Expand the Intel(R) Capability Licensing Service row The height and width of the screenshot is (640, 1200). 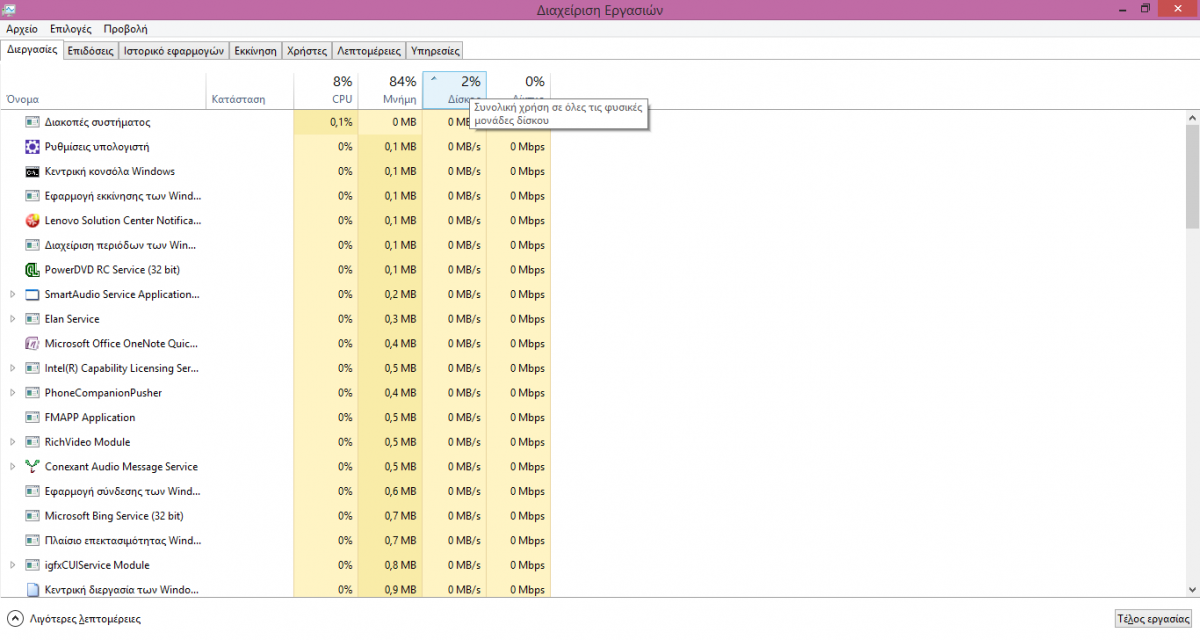[x=12, y=369]
